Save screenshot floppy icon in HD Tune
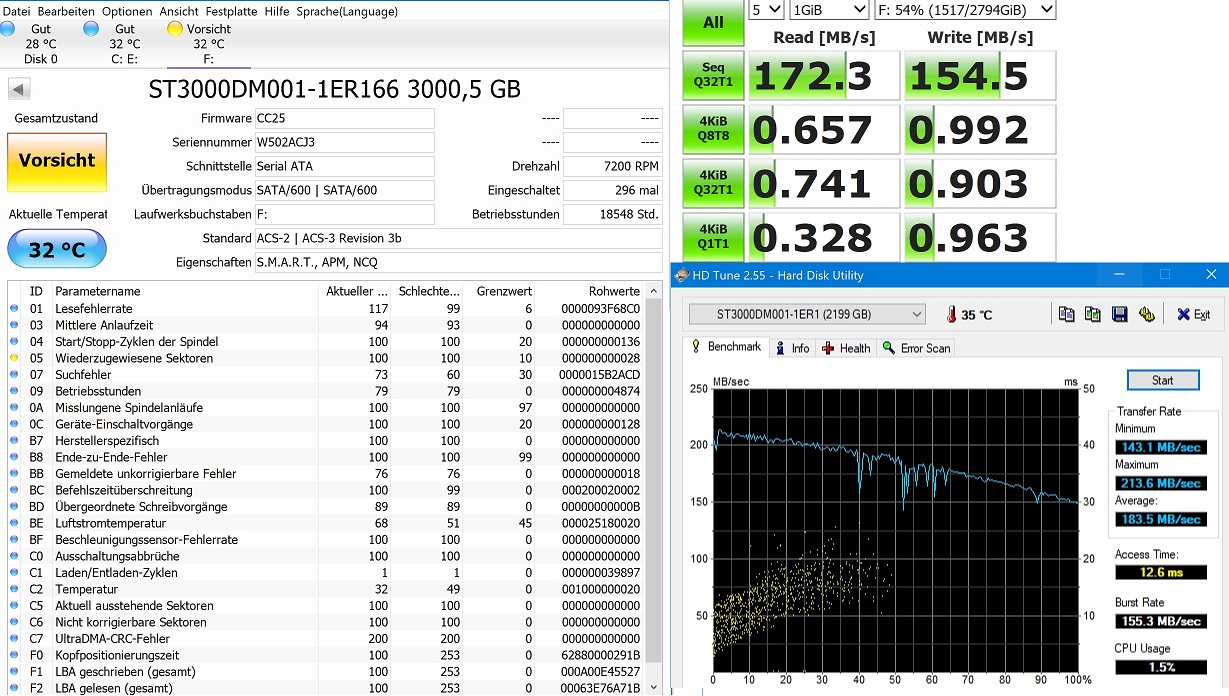 [x=1120, y=314]
